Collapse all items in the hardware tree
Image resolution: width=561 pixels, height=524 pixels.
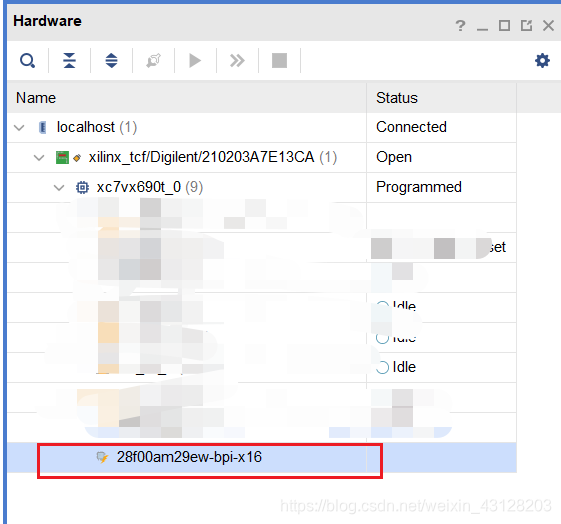click(x=69, y=60)
